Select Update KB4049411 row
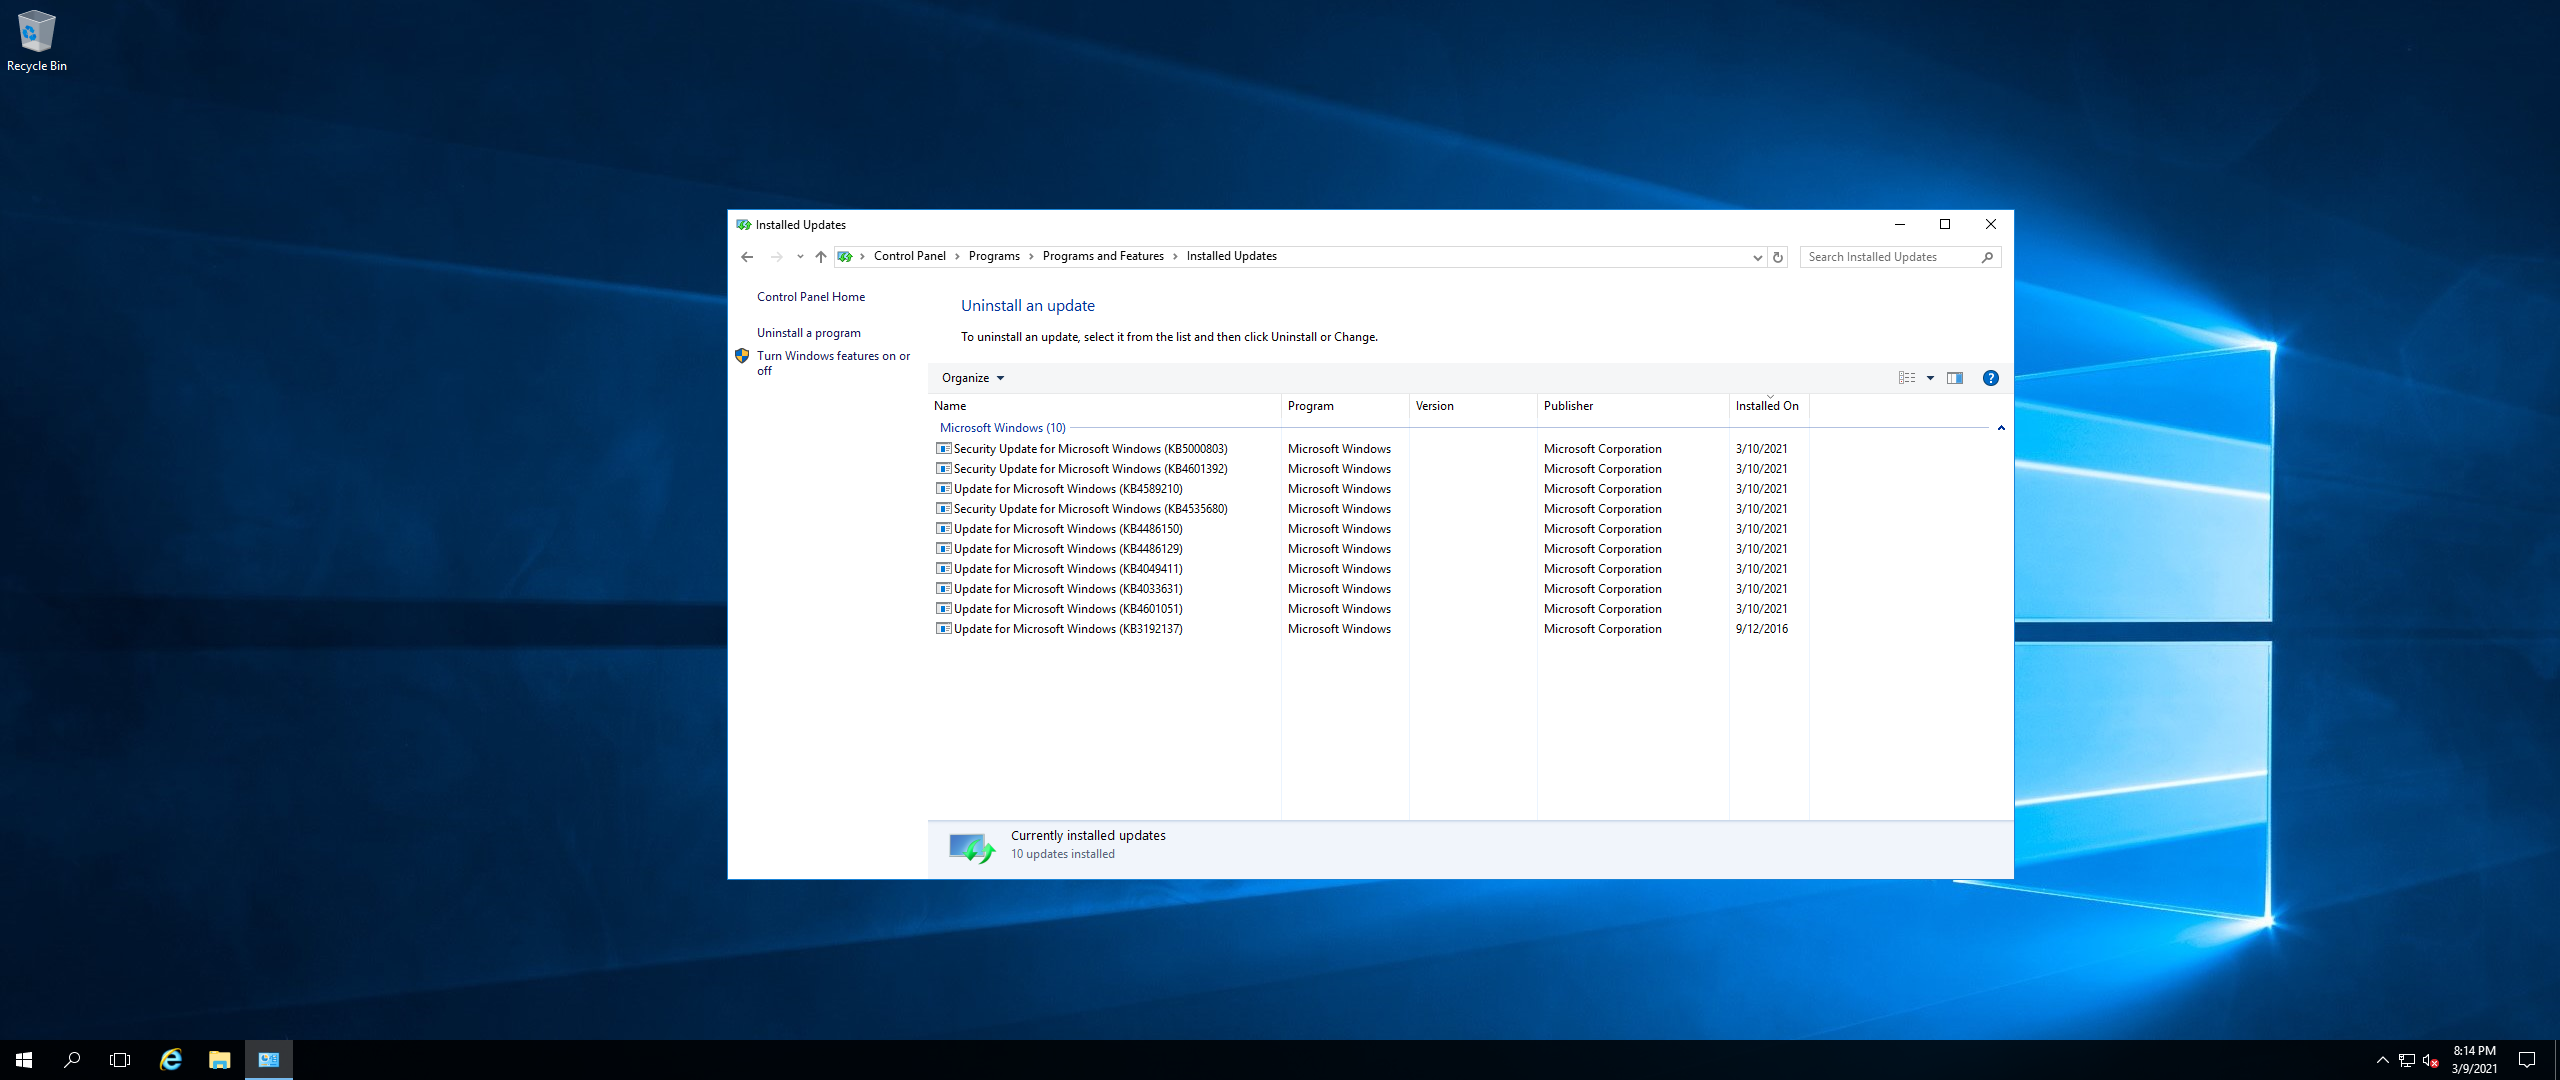This screenshot has width=2560, height=1080. coord(1370,569)
